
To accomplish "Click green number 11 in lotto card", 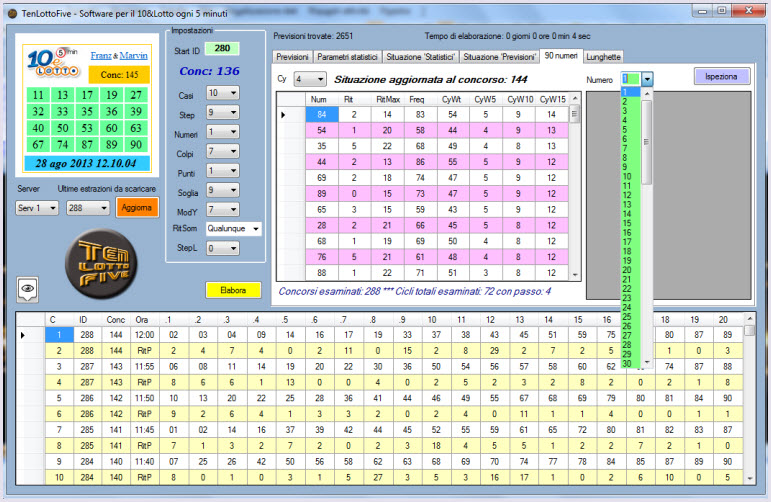I will click(x=38, y=95).
